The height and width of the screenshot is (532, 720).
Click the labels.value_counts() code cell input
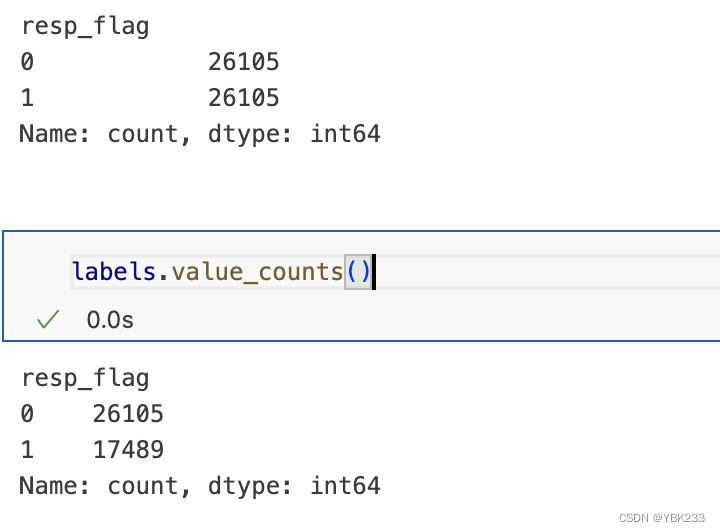[x=395, y=272]
